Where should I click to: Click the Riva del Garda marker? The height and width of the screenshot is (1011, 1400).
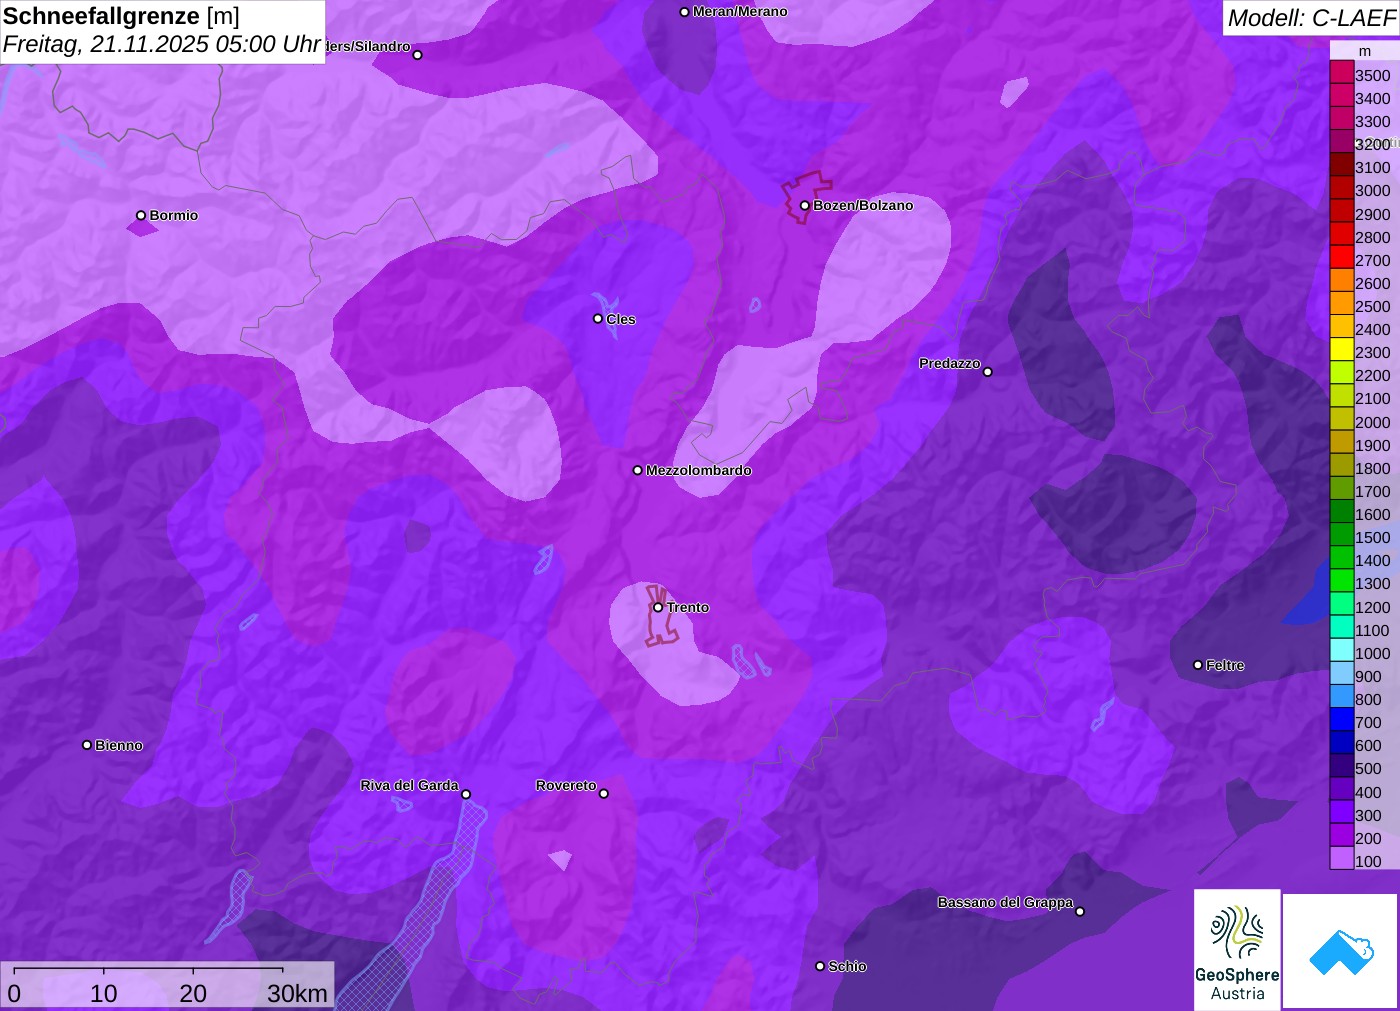[466, 795]
